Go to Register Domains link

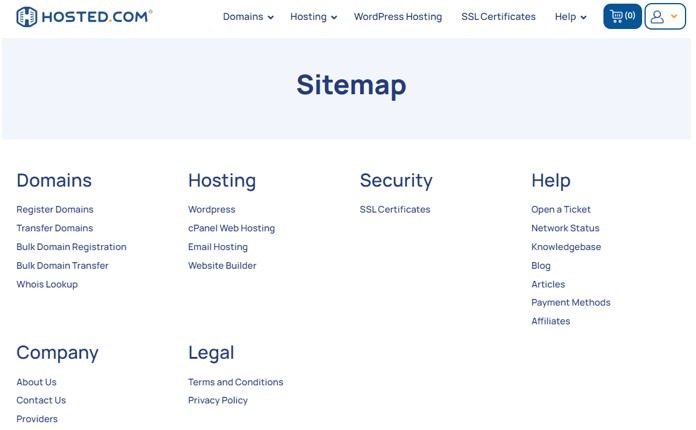(55, 209)
